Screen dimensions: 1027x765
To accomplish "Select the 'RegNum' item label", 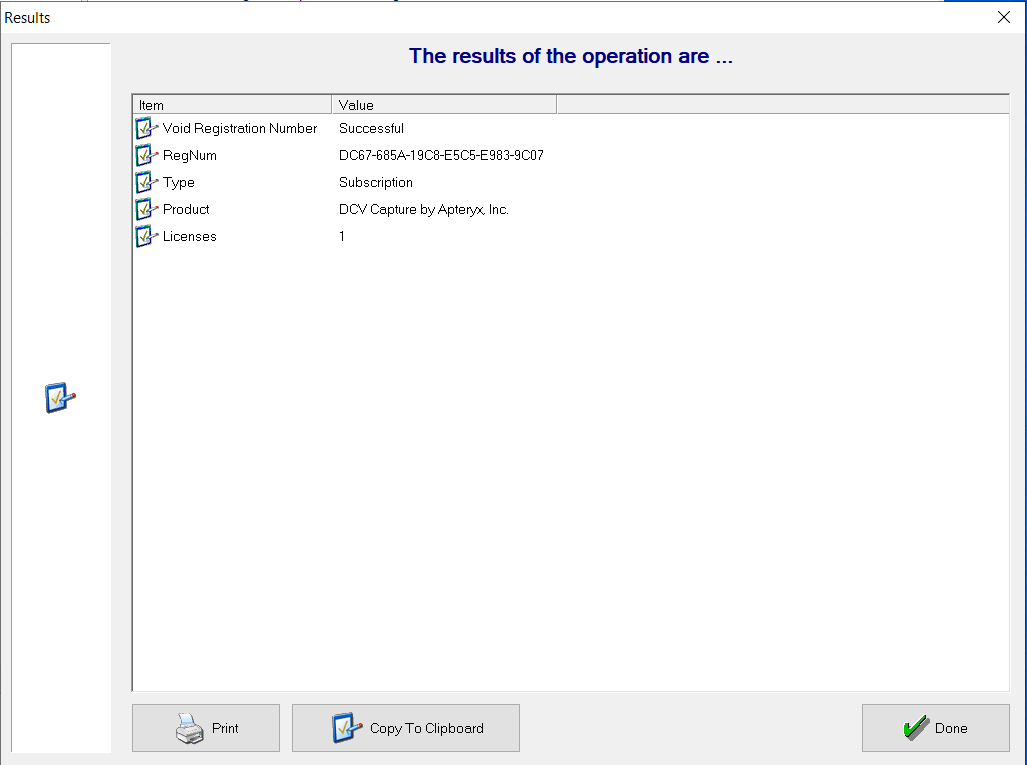I will tap(189, 155).
